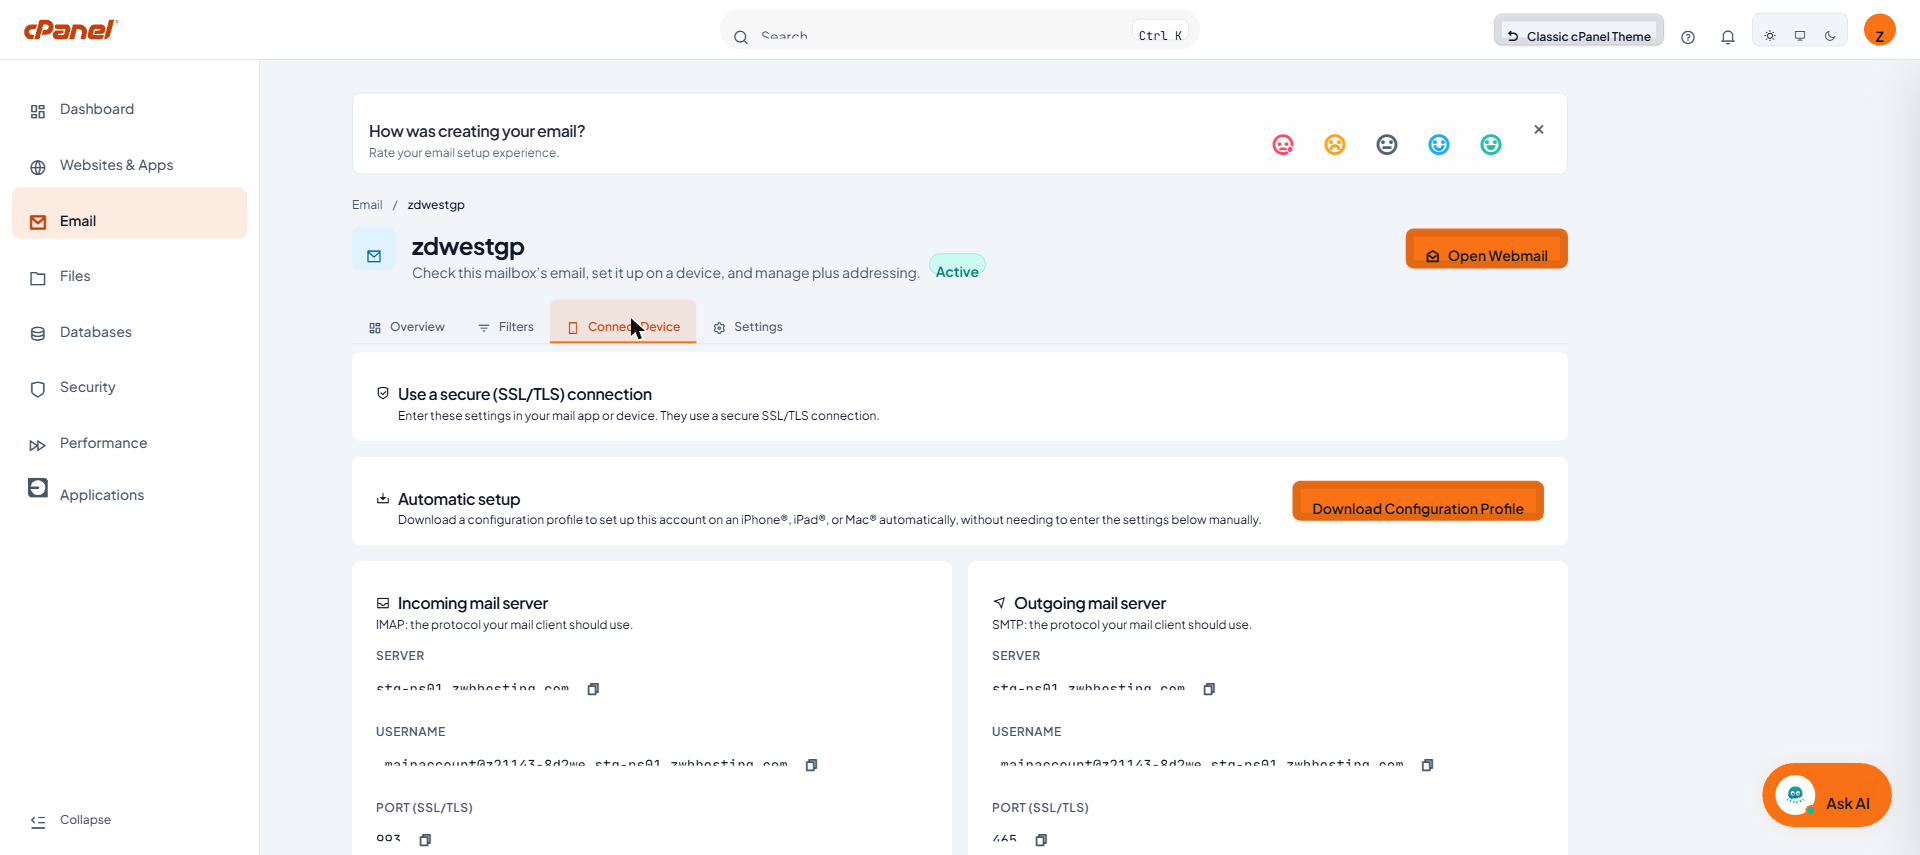
Task: Collapse the sidebar navigation
Action: tap(70, 820)
